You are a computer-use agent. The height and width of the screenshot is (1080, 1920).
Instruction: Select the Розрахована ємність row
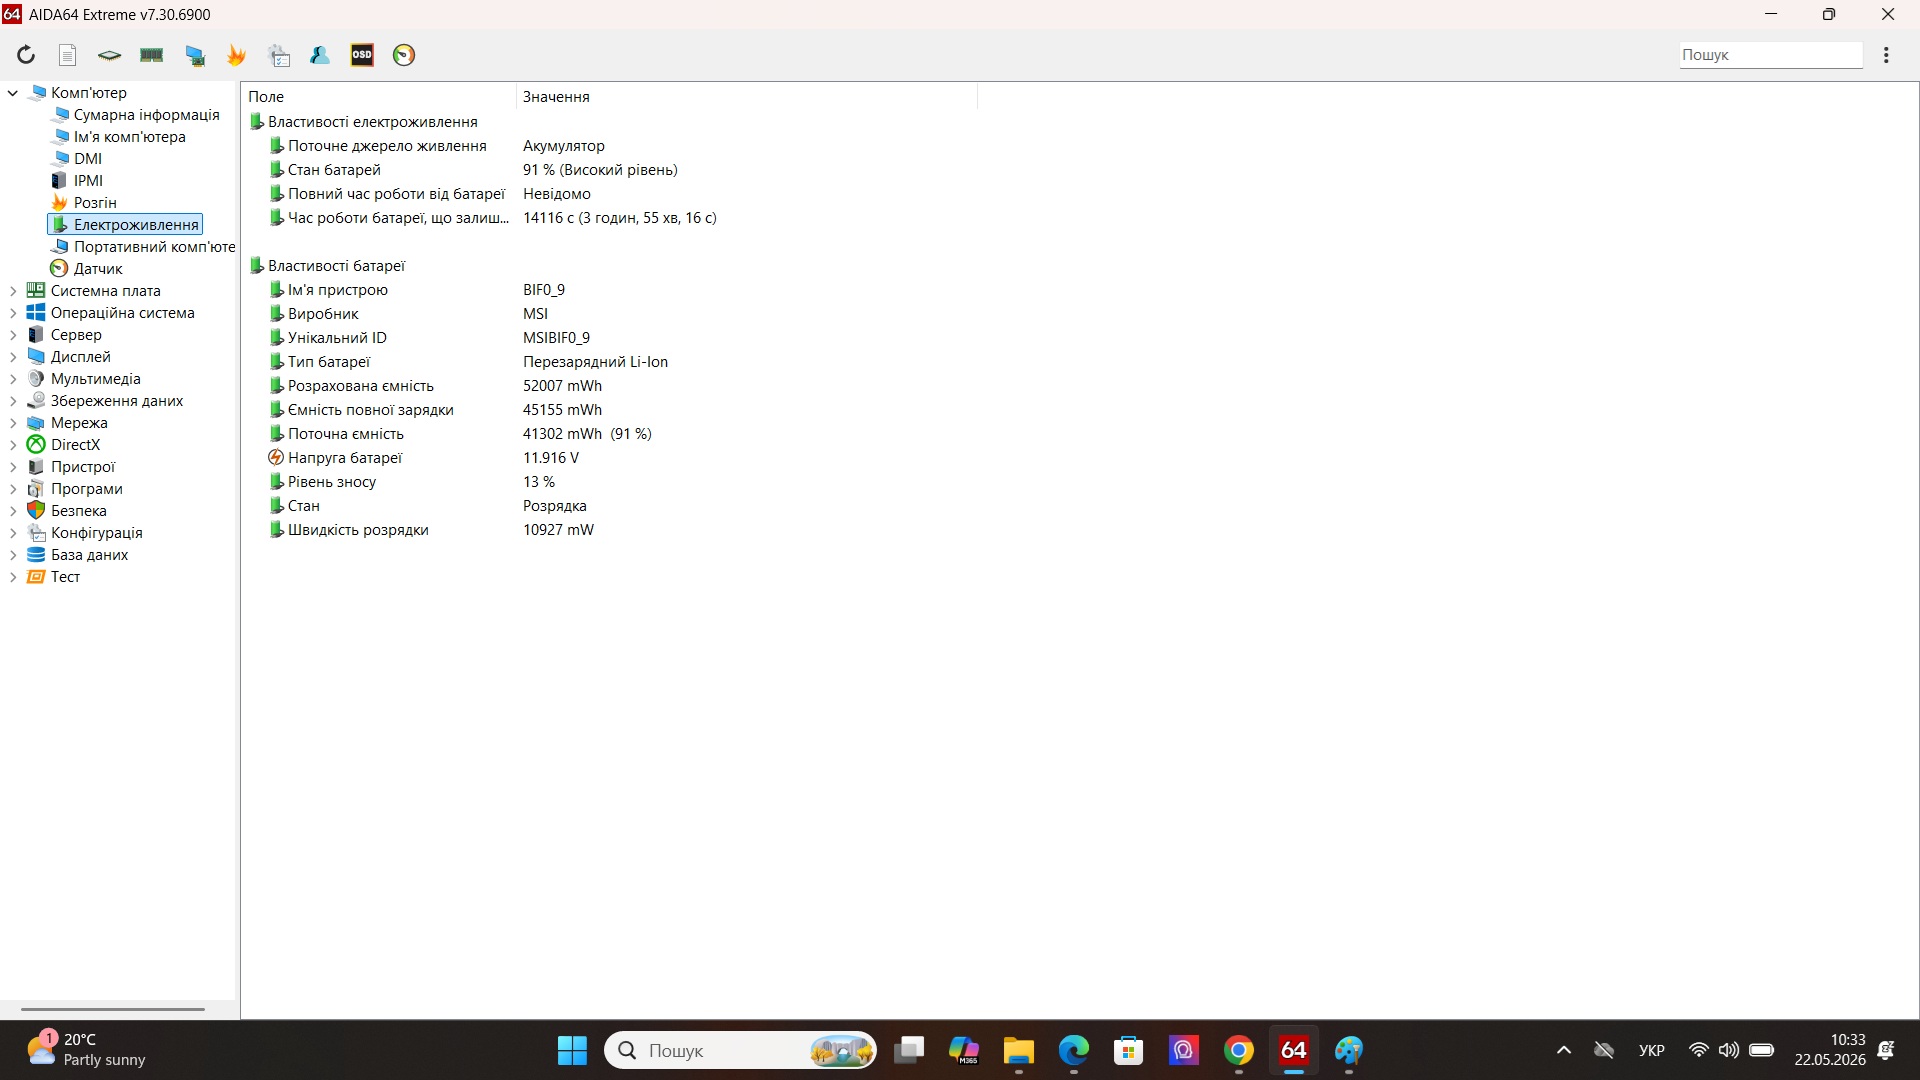(x=361, y=386)
